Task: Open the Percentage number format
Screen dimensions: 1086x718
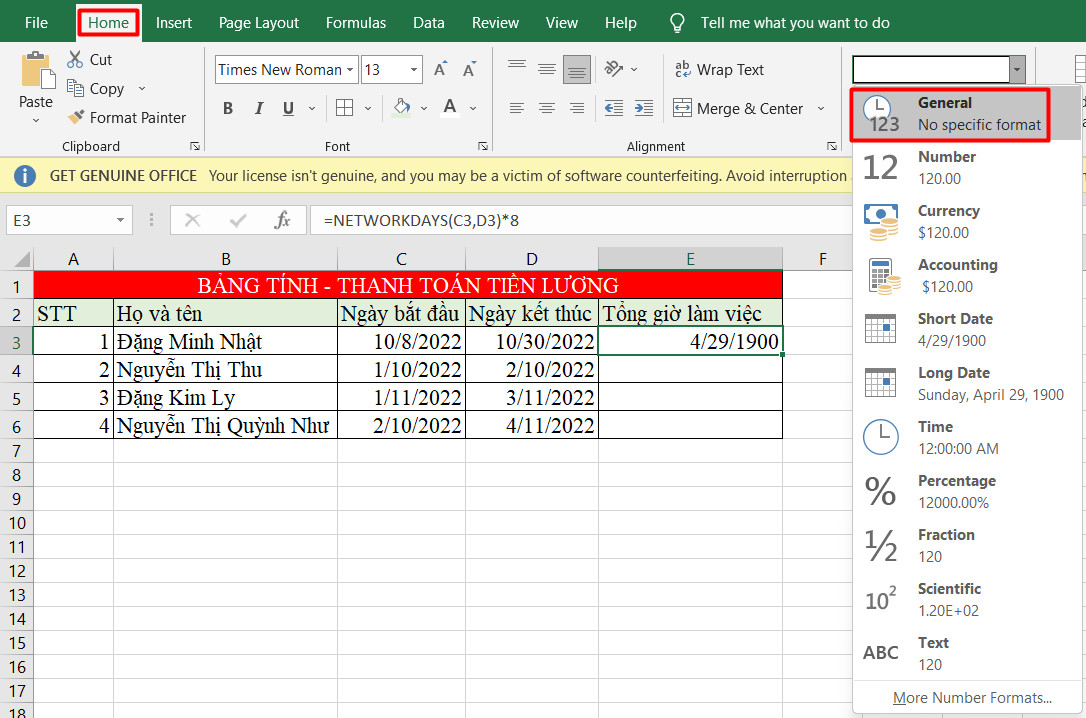Action: pos(956,490)
